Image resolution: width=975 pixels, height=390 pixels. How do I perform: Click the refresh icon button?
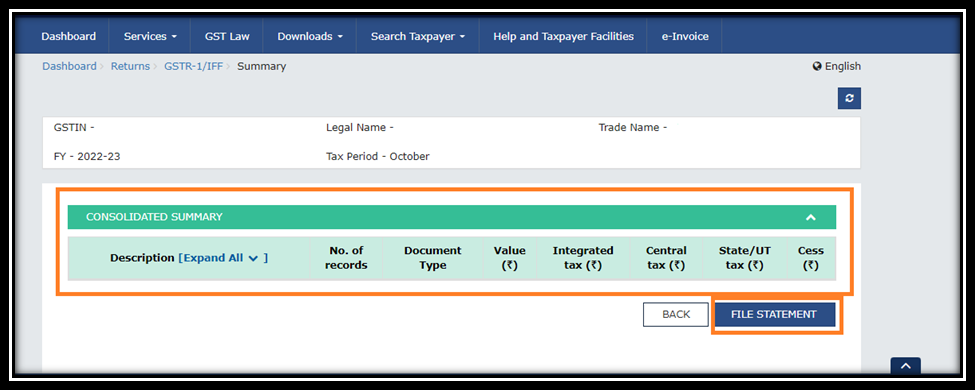(849, 98)
